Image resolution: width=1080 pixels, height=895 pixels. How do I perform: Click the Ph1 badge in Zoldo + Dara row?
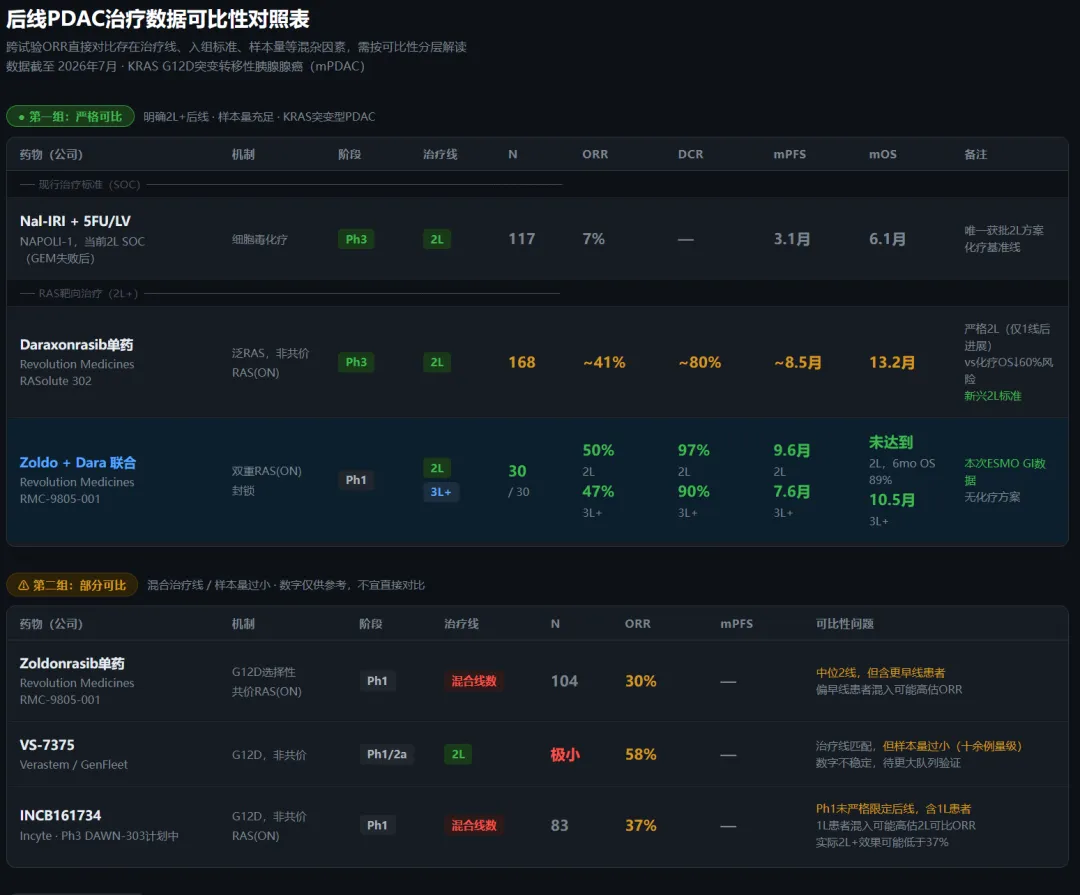(356, 480)
